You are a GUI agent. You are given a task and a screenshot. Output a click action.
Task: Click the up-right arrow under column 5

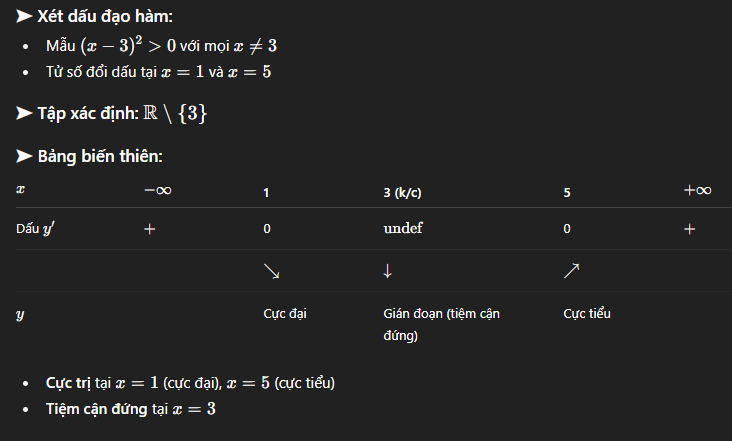tap(571, 271)
